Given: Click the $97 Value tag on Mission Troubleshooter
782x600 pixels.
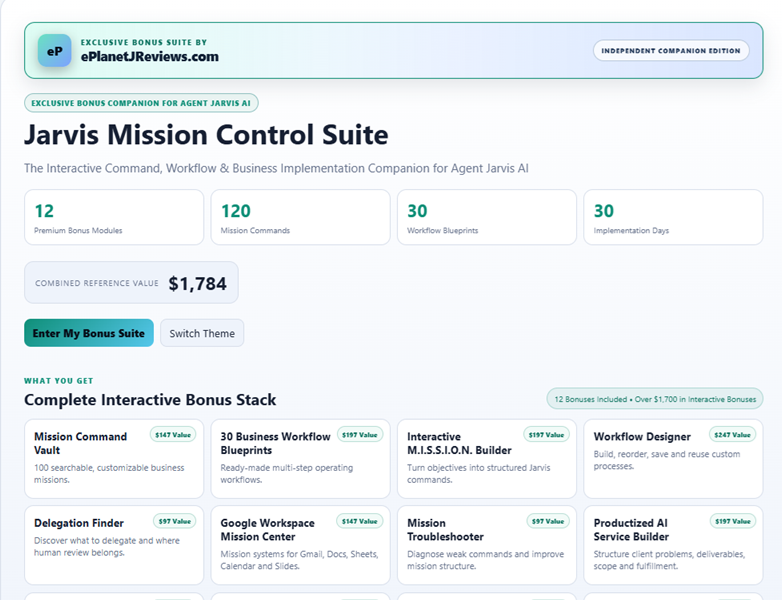Looking at the screenshot, I should point(548,521).
